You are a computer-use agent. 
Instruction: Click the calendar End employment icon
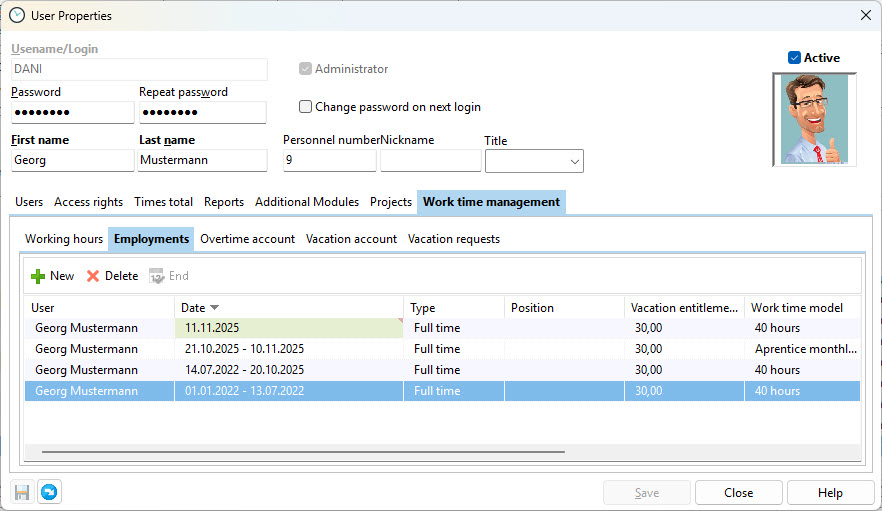click(x=156, y=276)
